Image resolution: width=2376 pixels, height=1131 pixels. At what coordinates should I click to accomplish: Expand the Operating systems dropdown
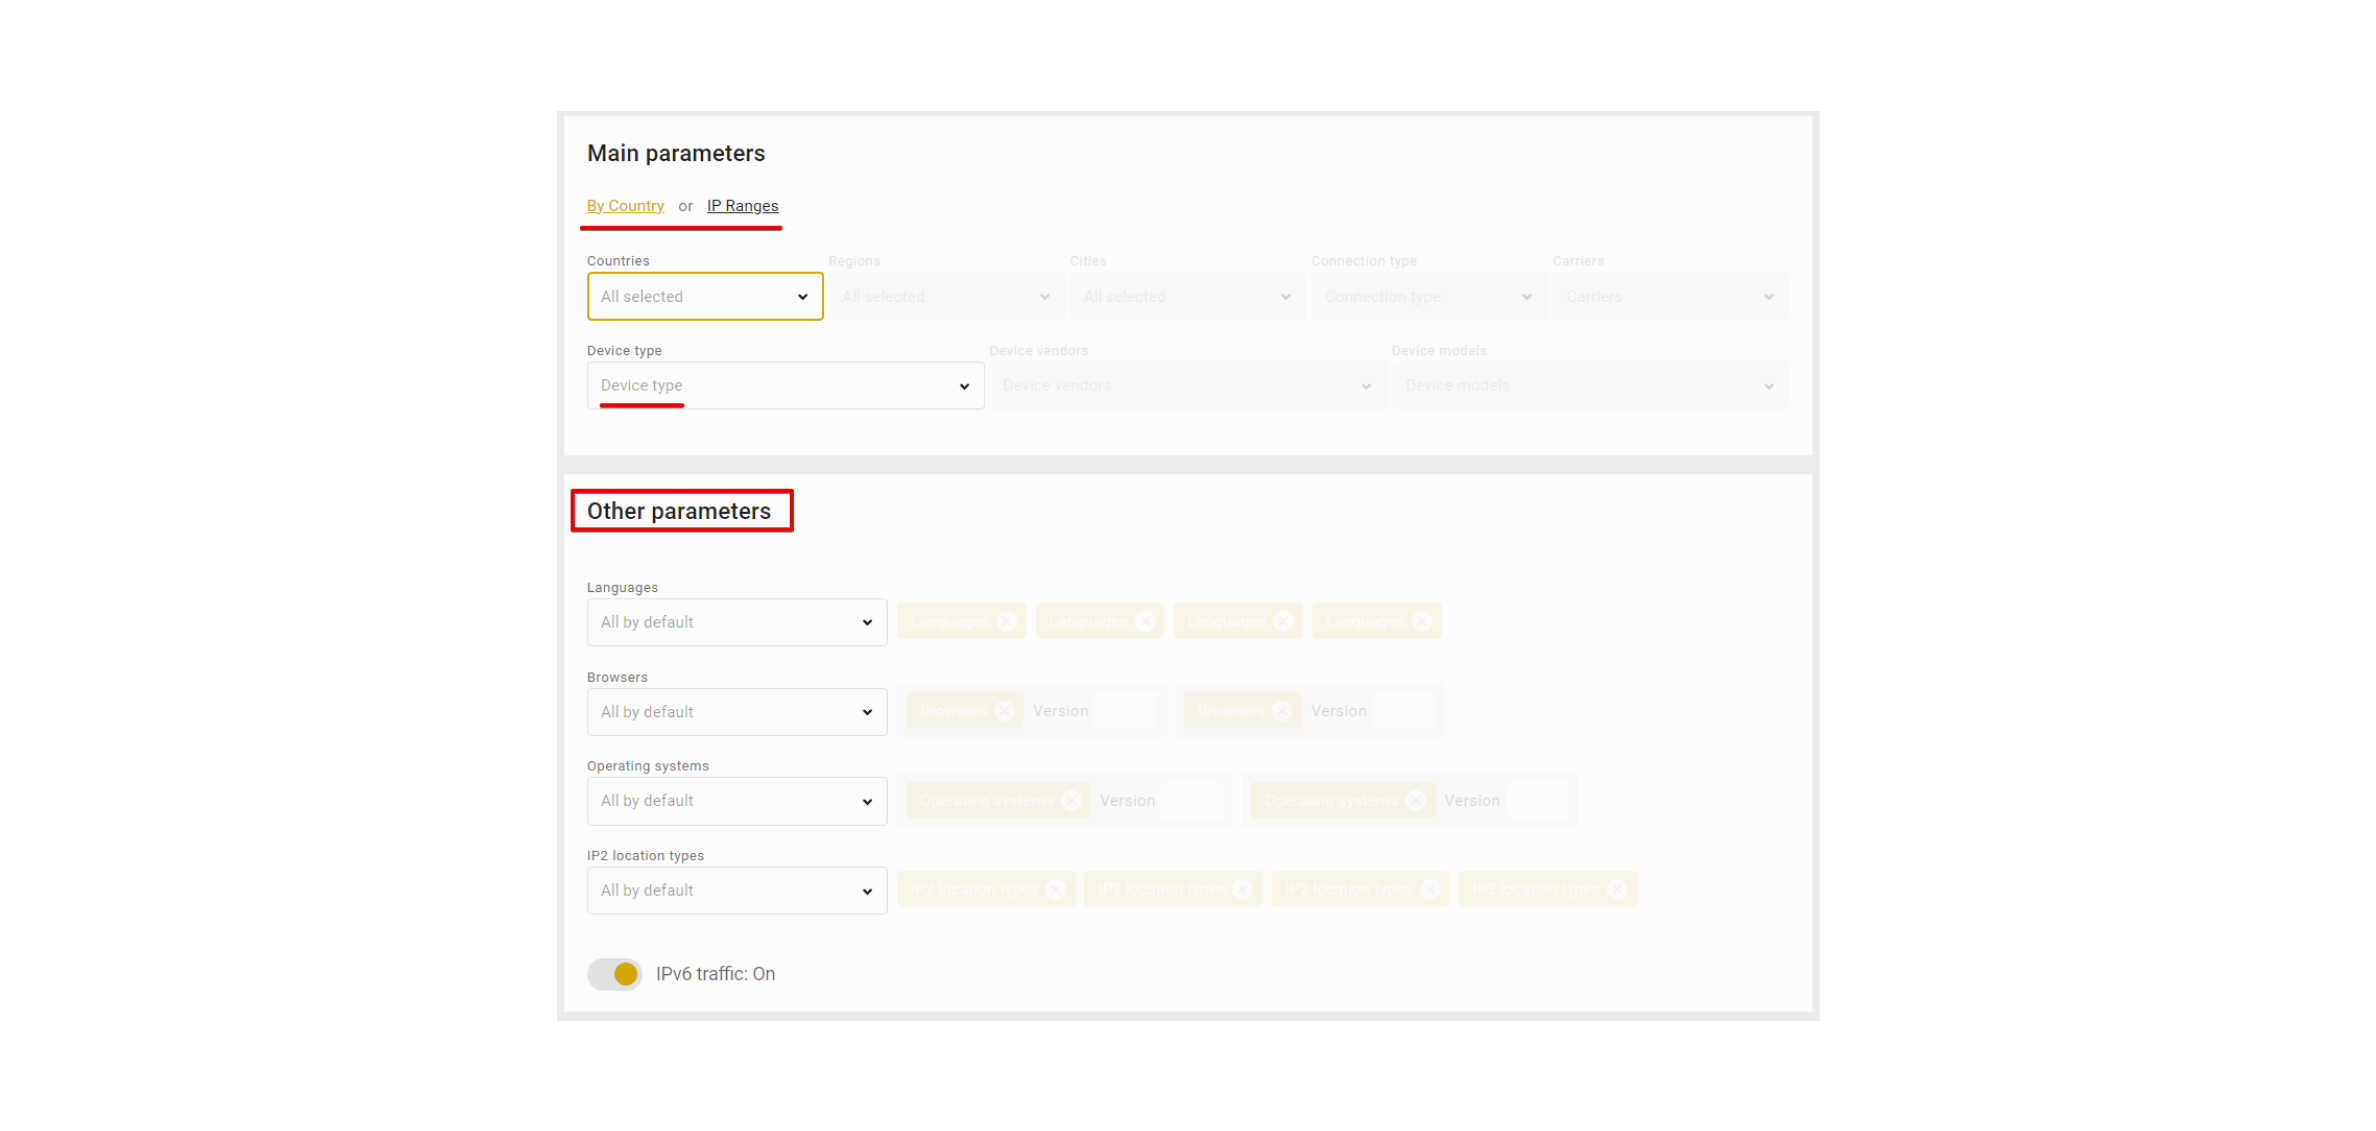737,801
